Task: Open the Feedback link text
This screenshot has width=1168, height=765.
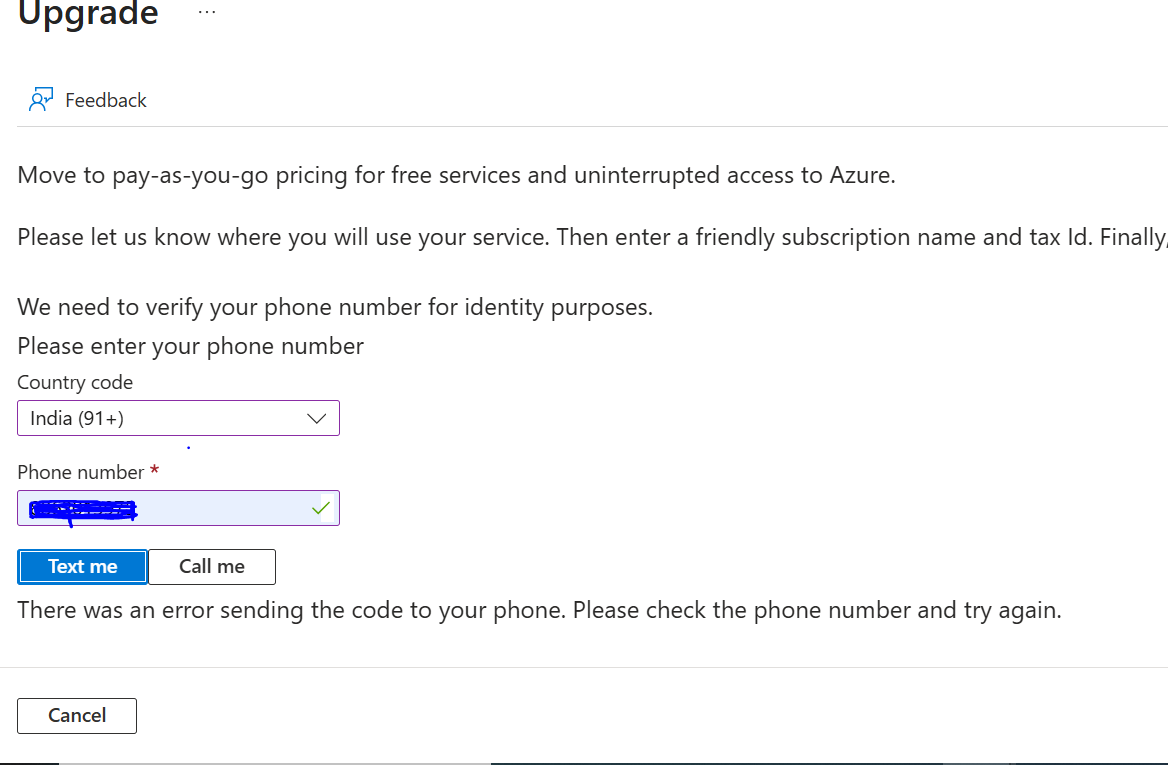Action: pos(105,100)
